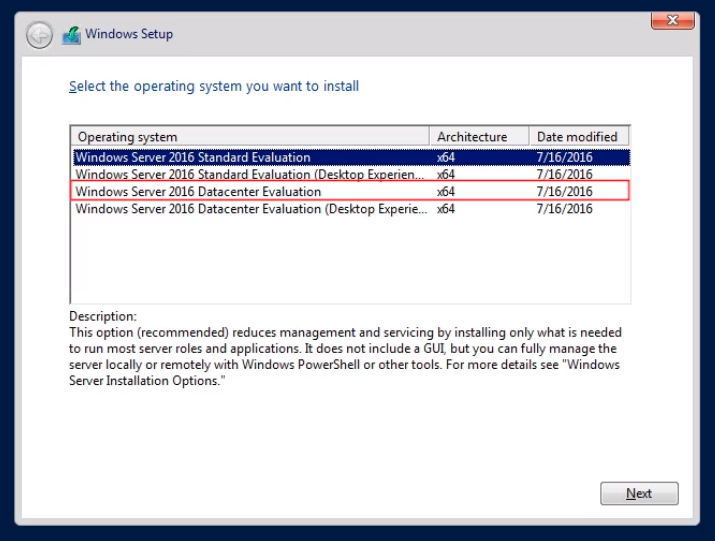Close the Windows Setup window

[x=673, y=20]
